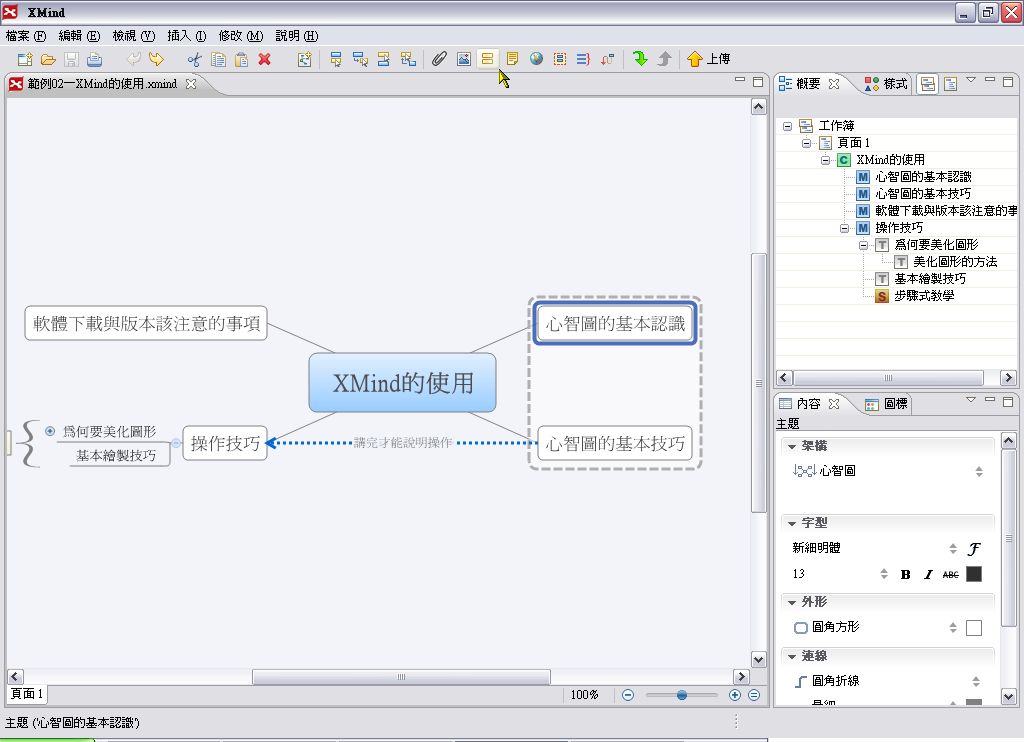Open the 修改 menu
1024x742 pixels.
pyautogui.click(x=240, y=36)
